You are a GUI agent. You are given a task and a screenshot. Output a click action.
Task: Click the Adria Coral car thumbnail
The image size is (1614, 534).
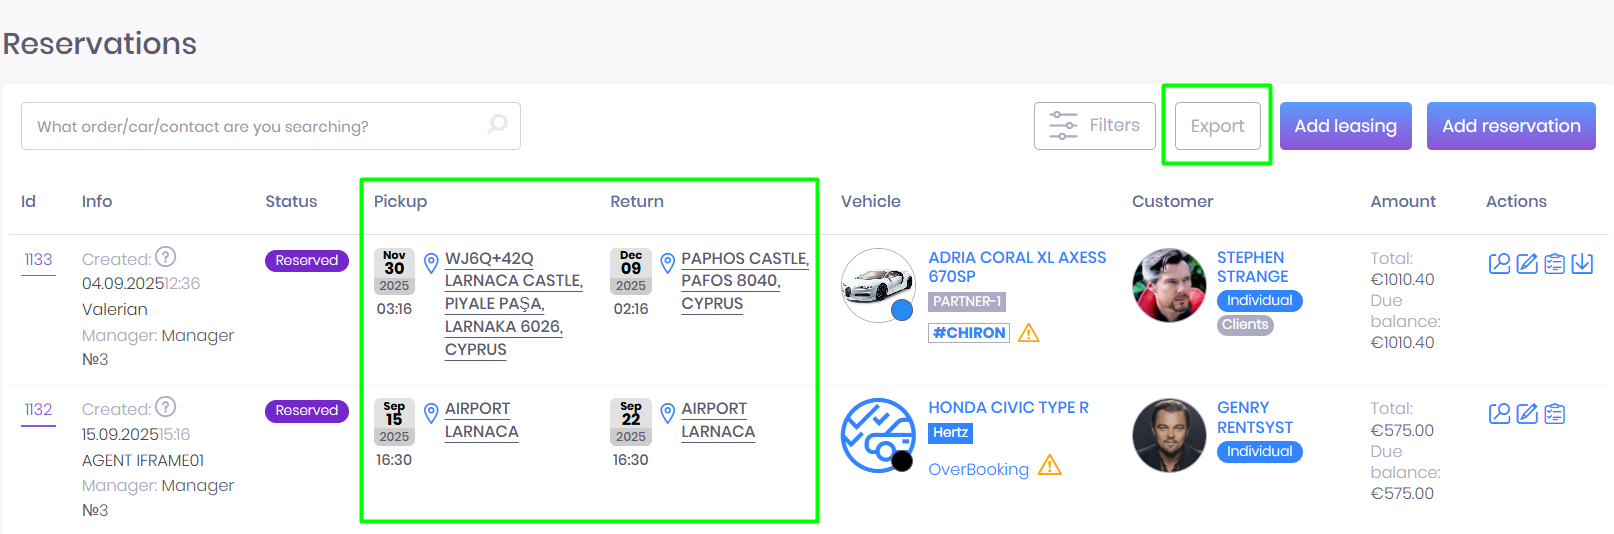click(877, 284)
